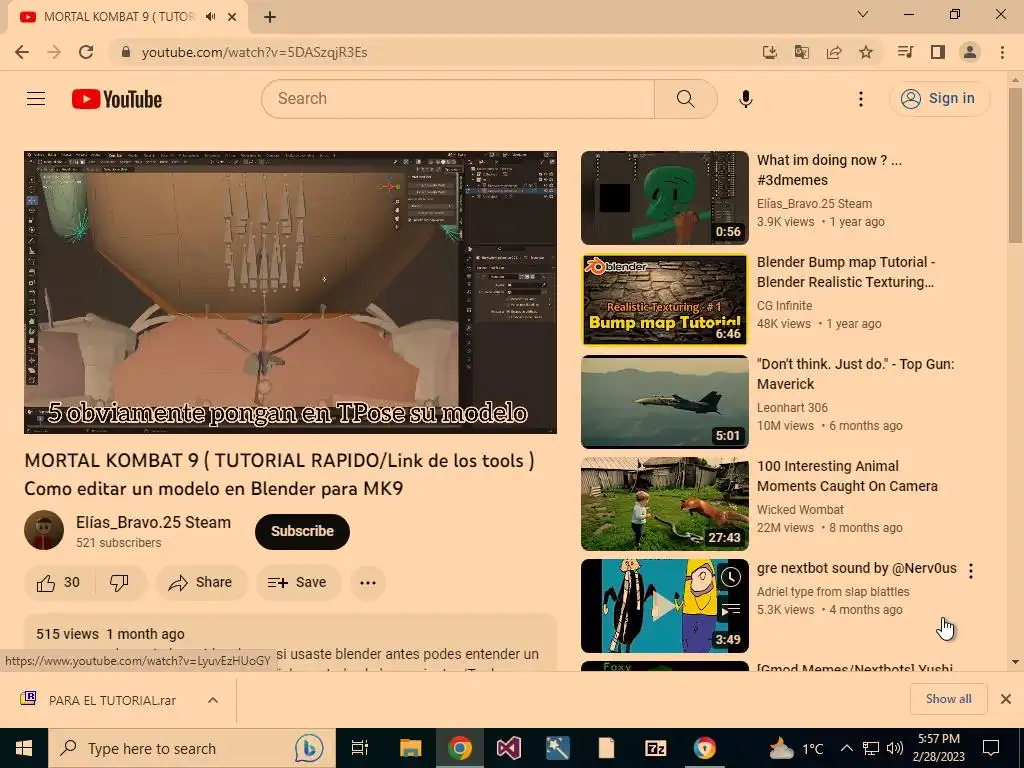Image resolution: width=1024 pixels, height=768 pixels.
Task: Bookmark this page with star icon
Action: (x=866, y=52)
